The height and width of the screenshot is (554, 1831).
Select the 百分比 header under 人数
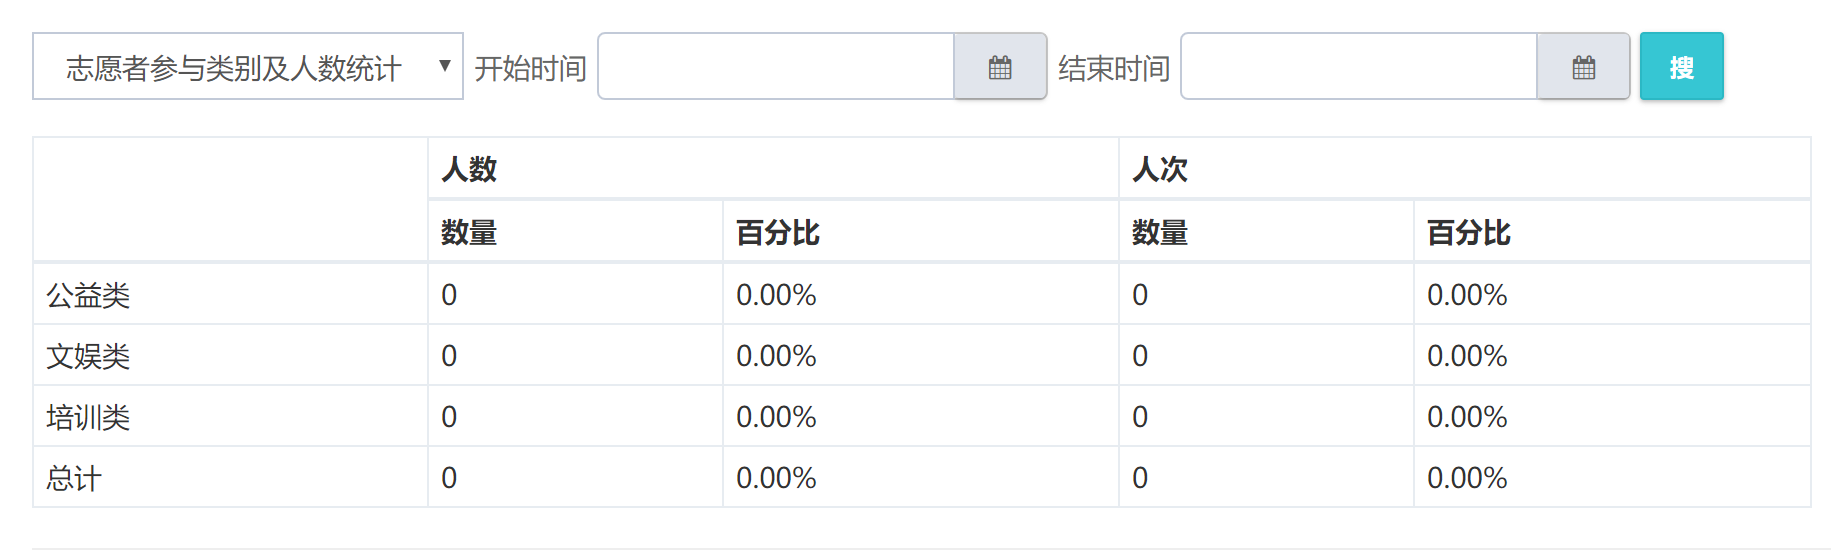point(777,233)
